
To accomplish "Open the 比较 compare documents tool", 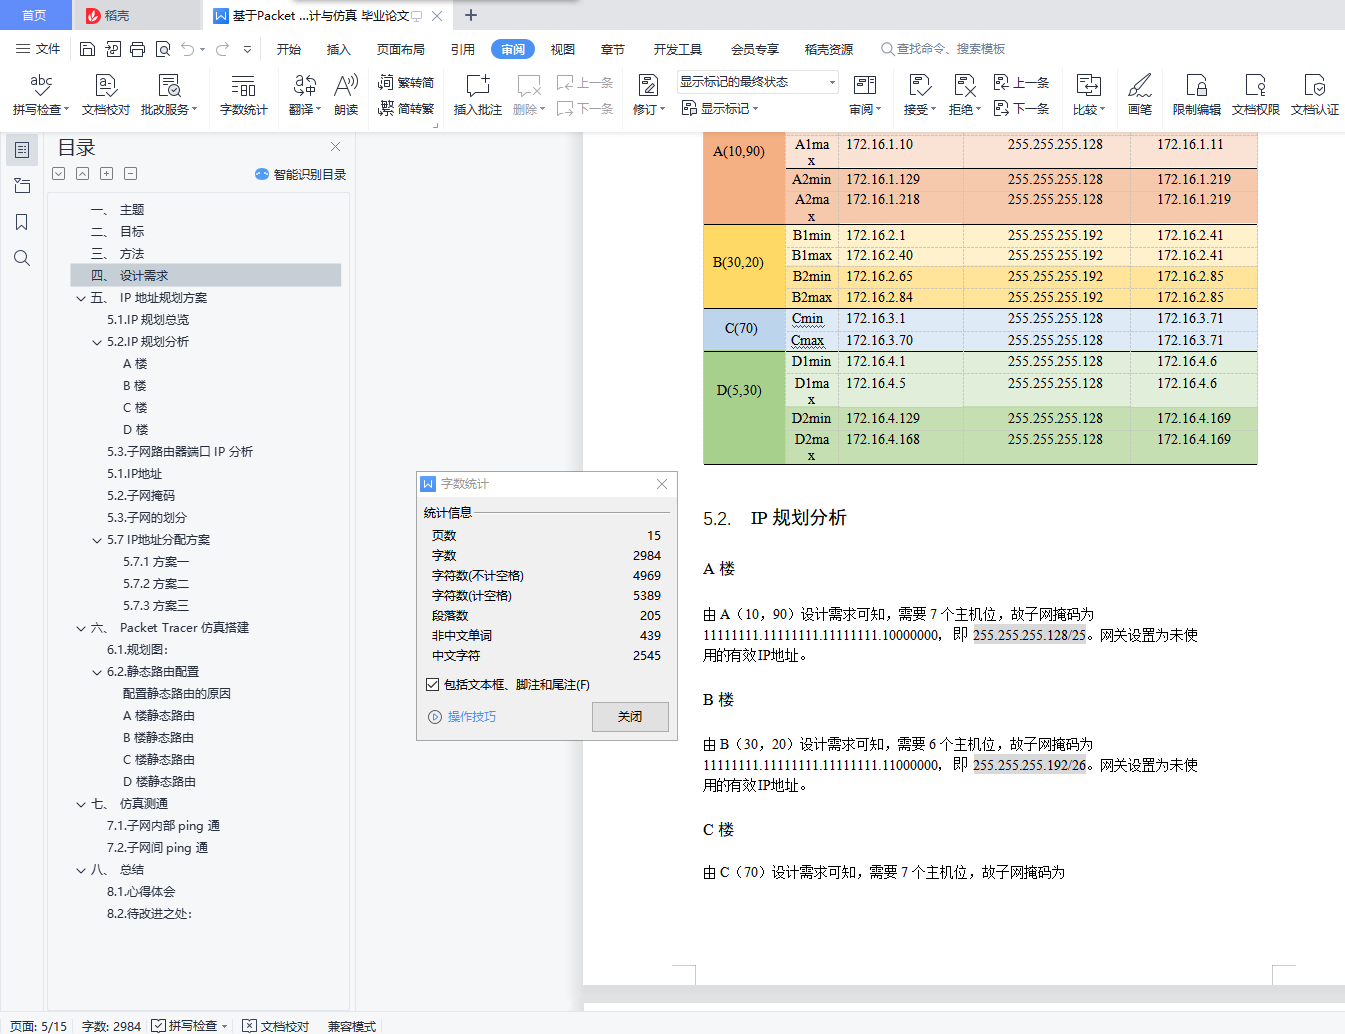I will (1089, 95).
